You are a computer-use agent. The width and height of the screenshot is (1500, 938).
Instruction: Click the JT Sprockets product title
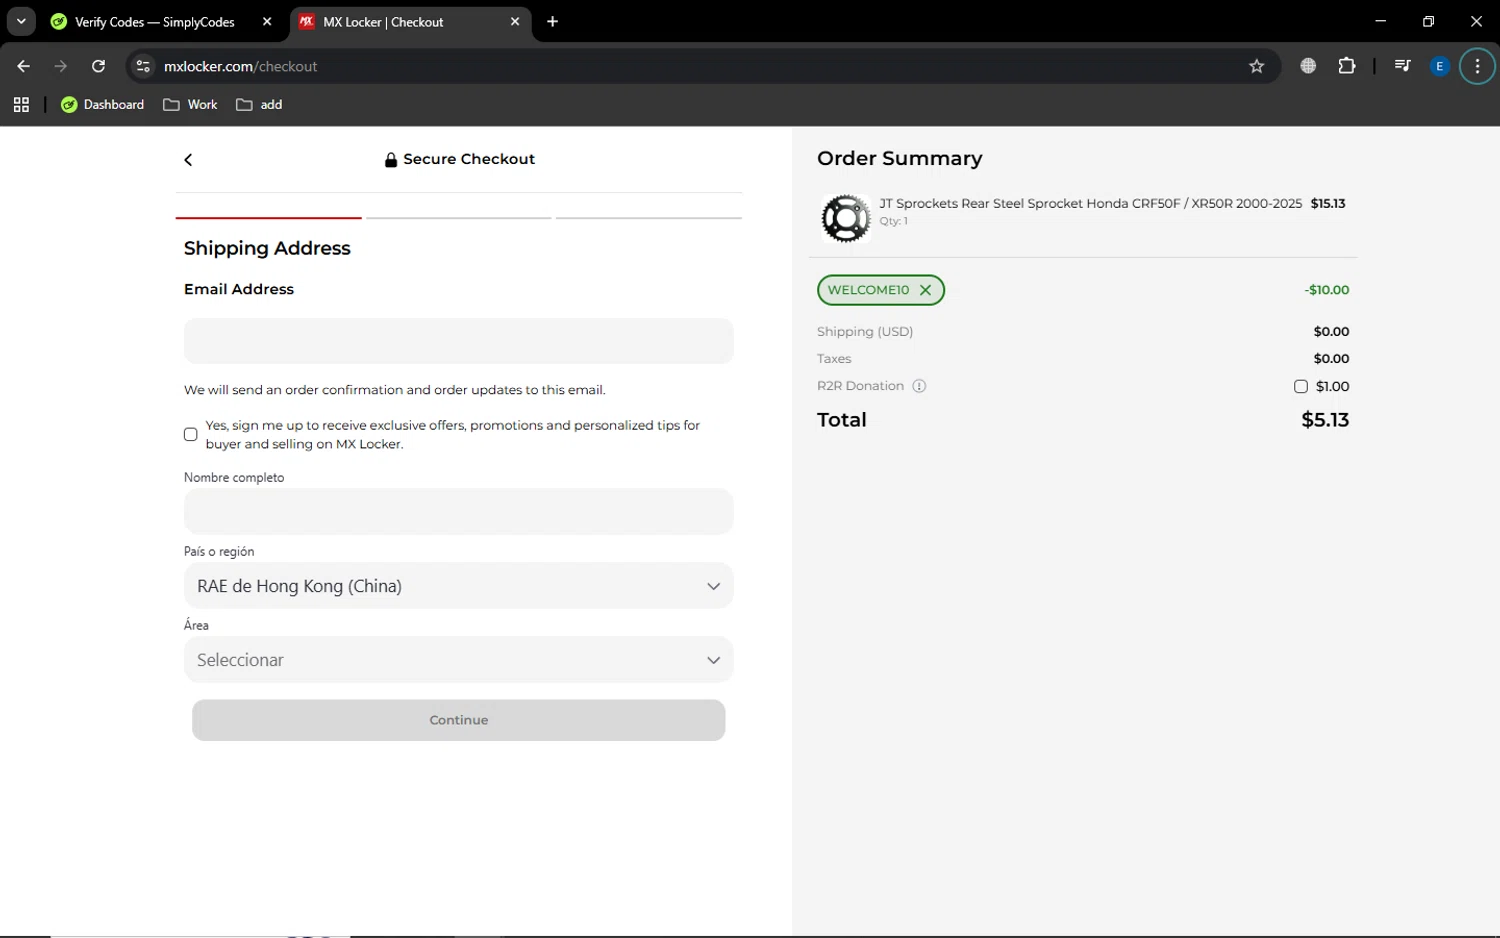click(1090, 203)
